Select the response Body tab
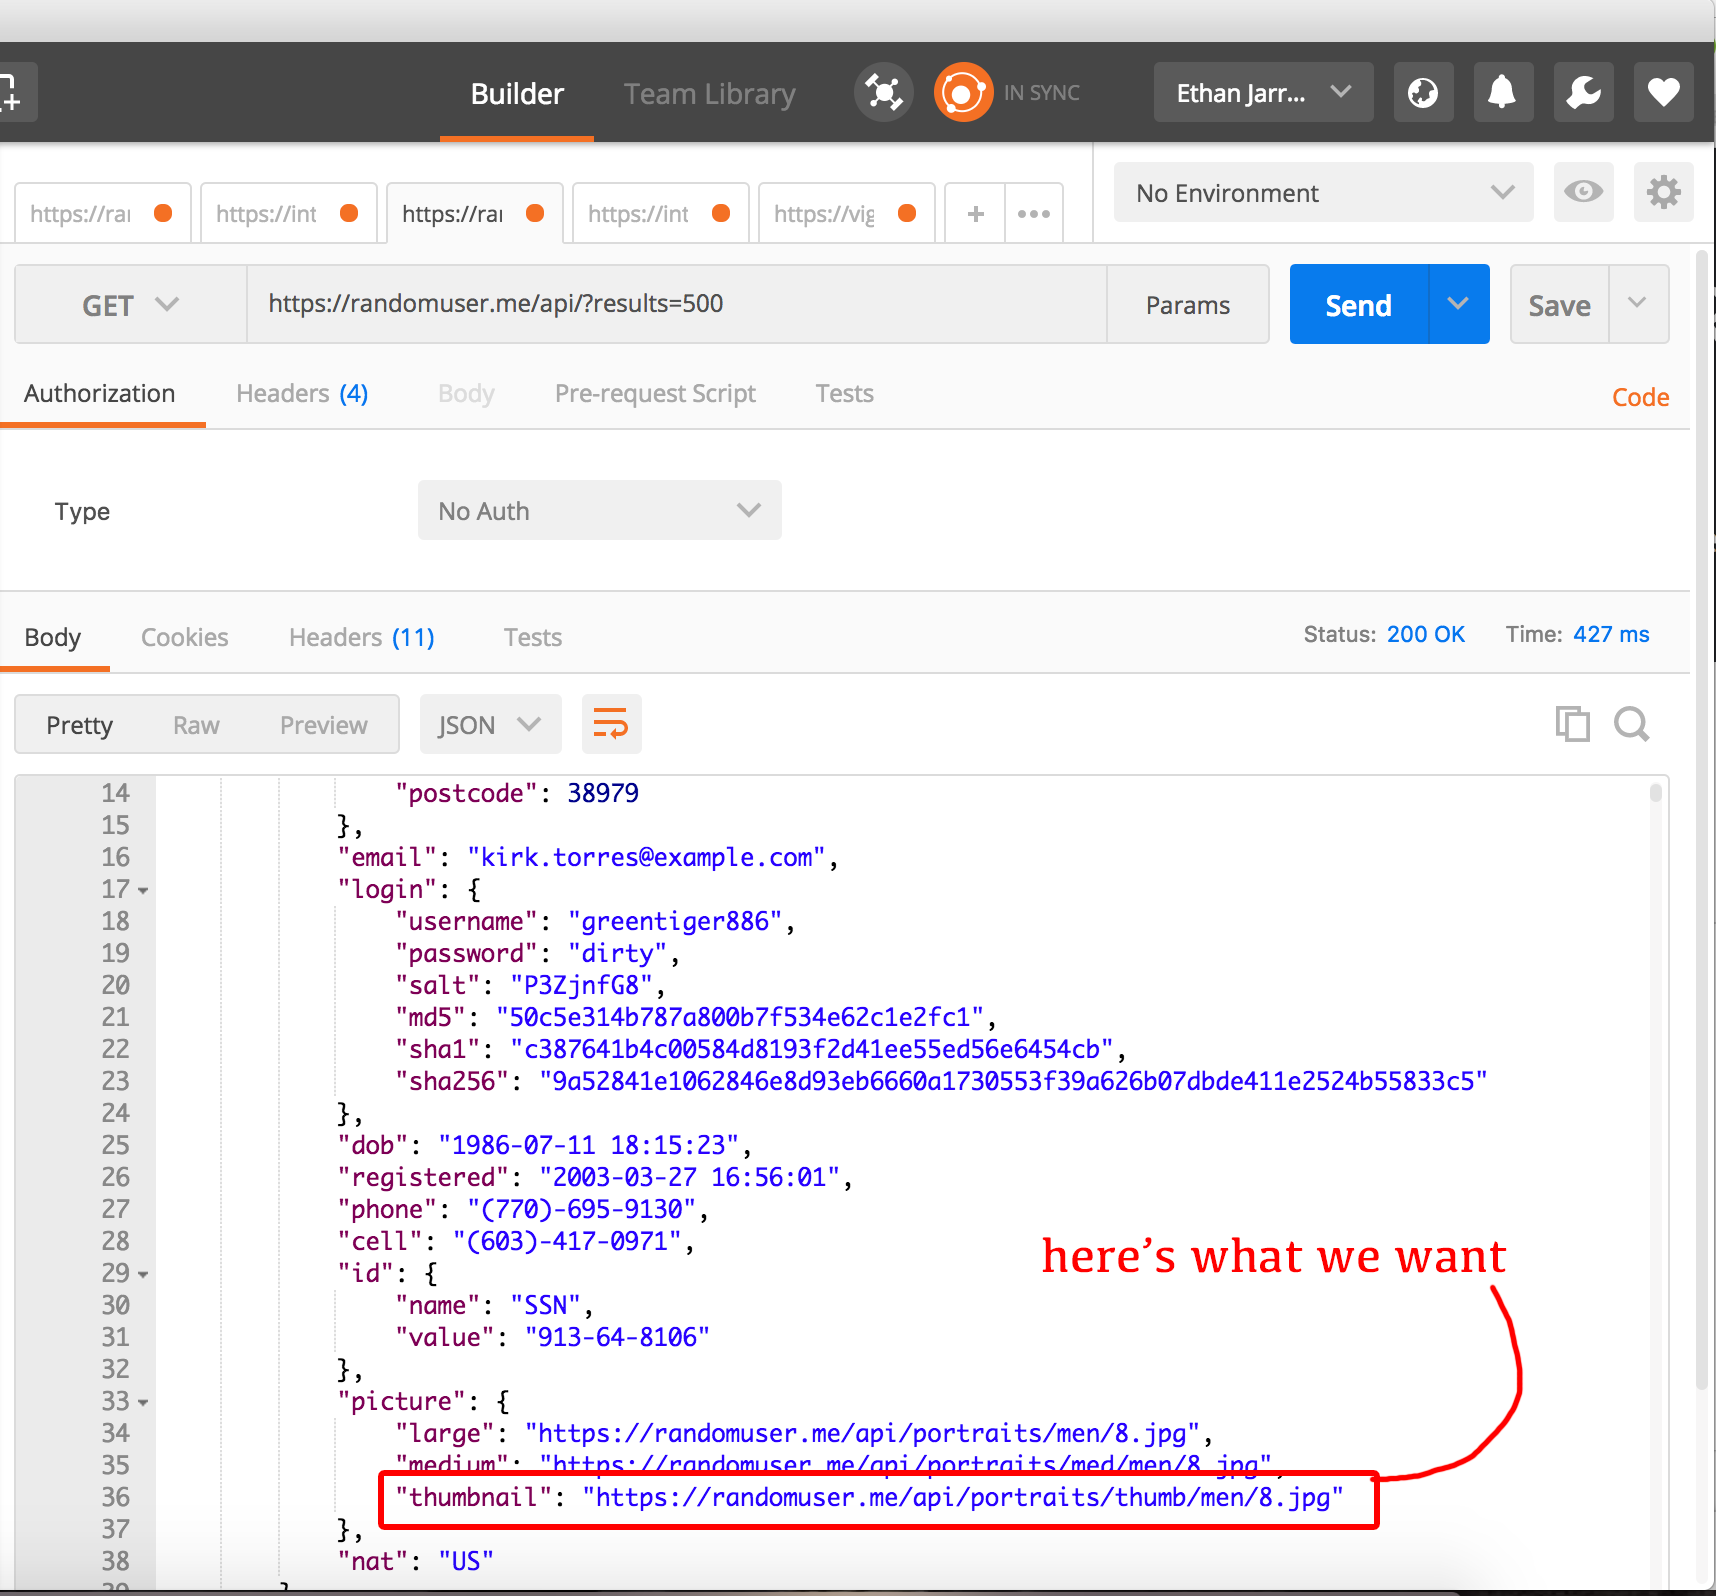 click(53, 637)
